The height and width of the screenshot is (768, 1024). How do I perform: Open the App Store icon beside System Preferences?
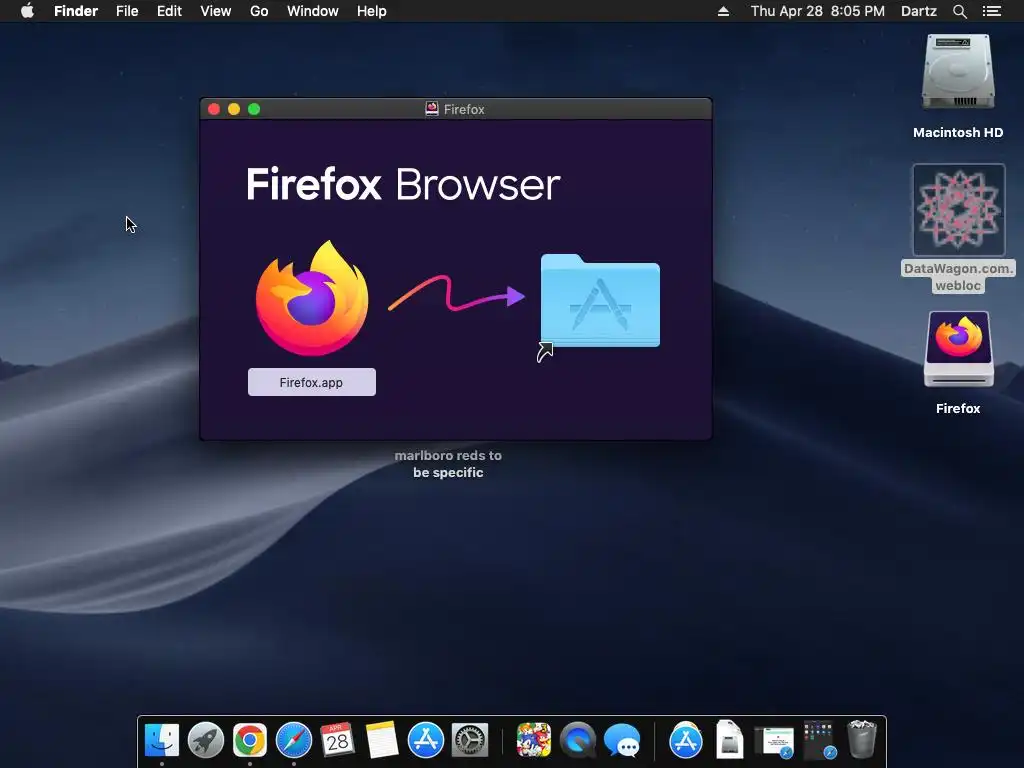tap(426, 740)
